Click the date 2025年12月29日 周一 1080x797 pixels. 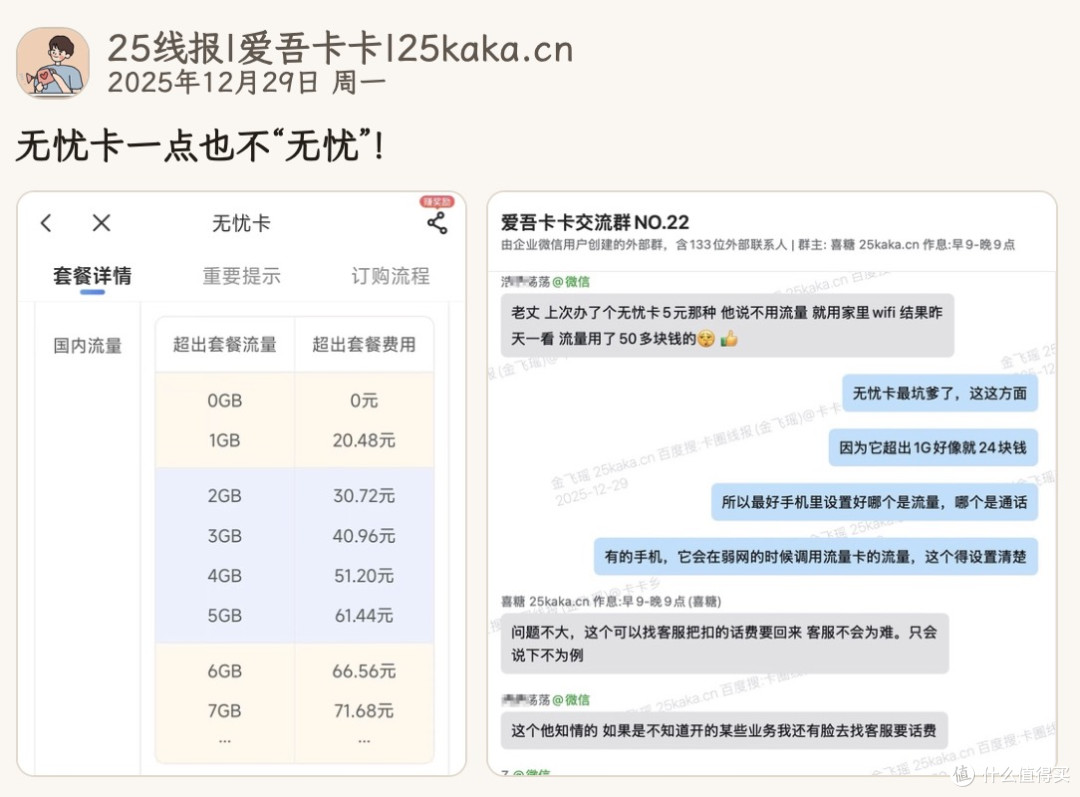pyautogui.click(x=247, y=83)
